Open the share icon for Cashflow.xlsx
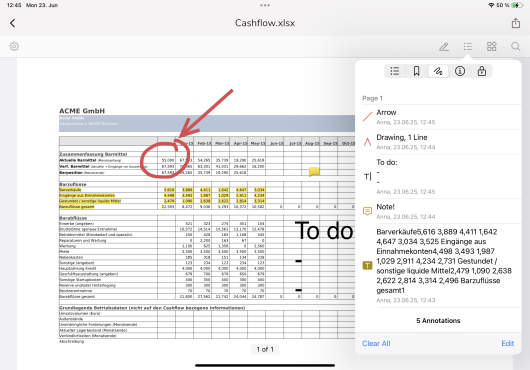 (x=515, y=23)
